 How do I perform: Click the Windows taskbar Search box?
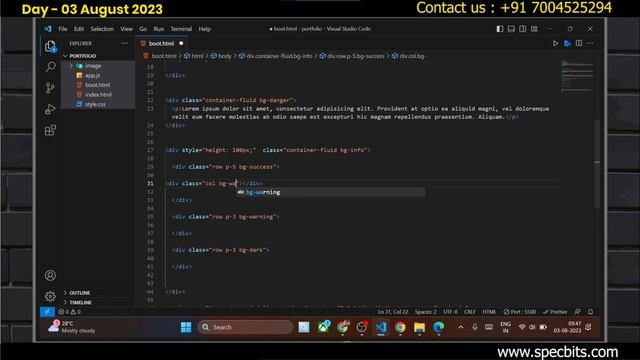click(x=245, y=327)
